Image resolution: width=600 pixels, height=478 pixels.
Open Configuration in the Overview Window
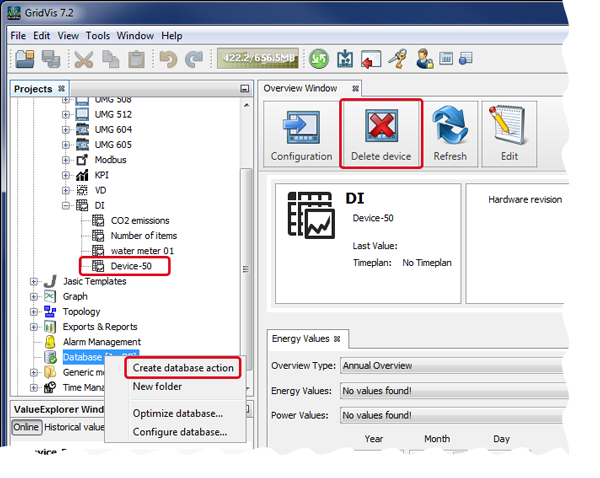coord(301,134)
